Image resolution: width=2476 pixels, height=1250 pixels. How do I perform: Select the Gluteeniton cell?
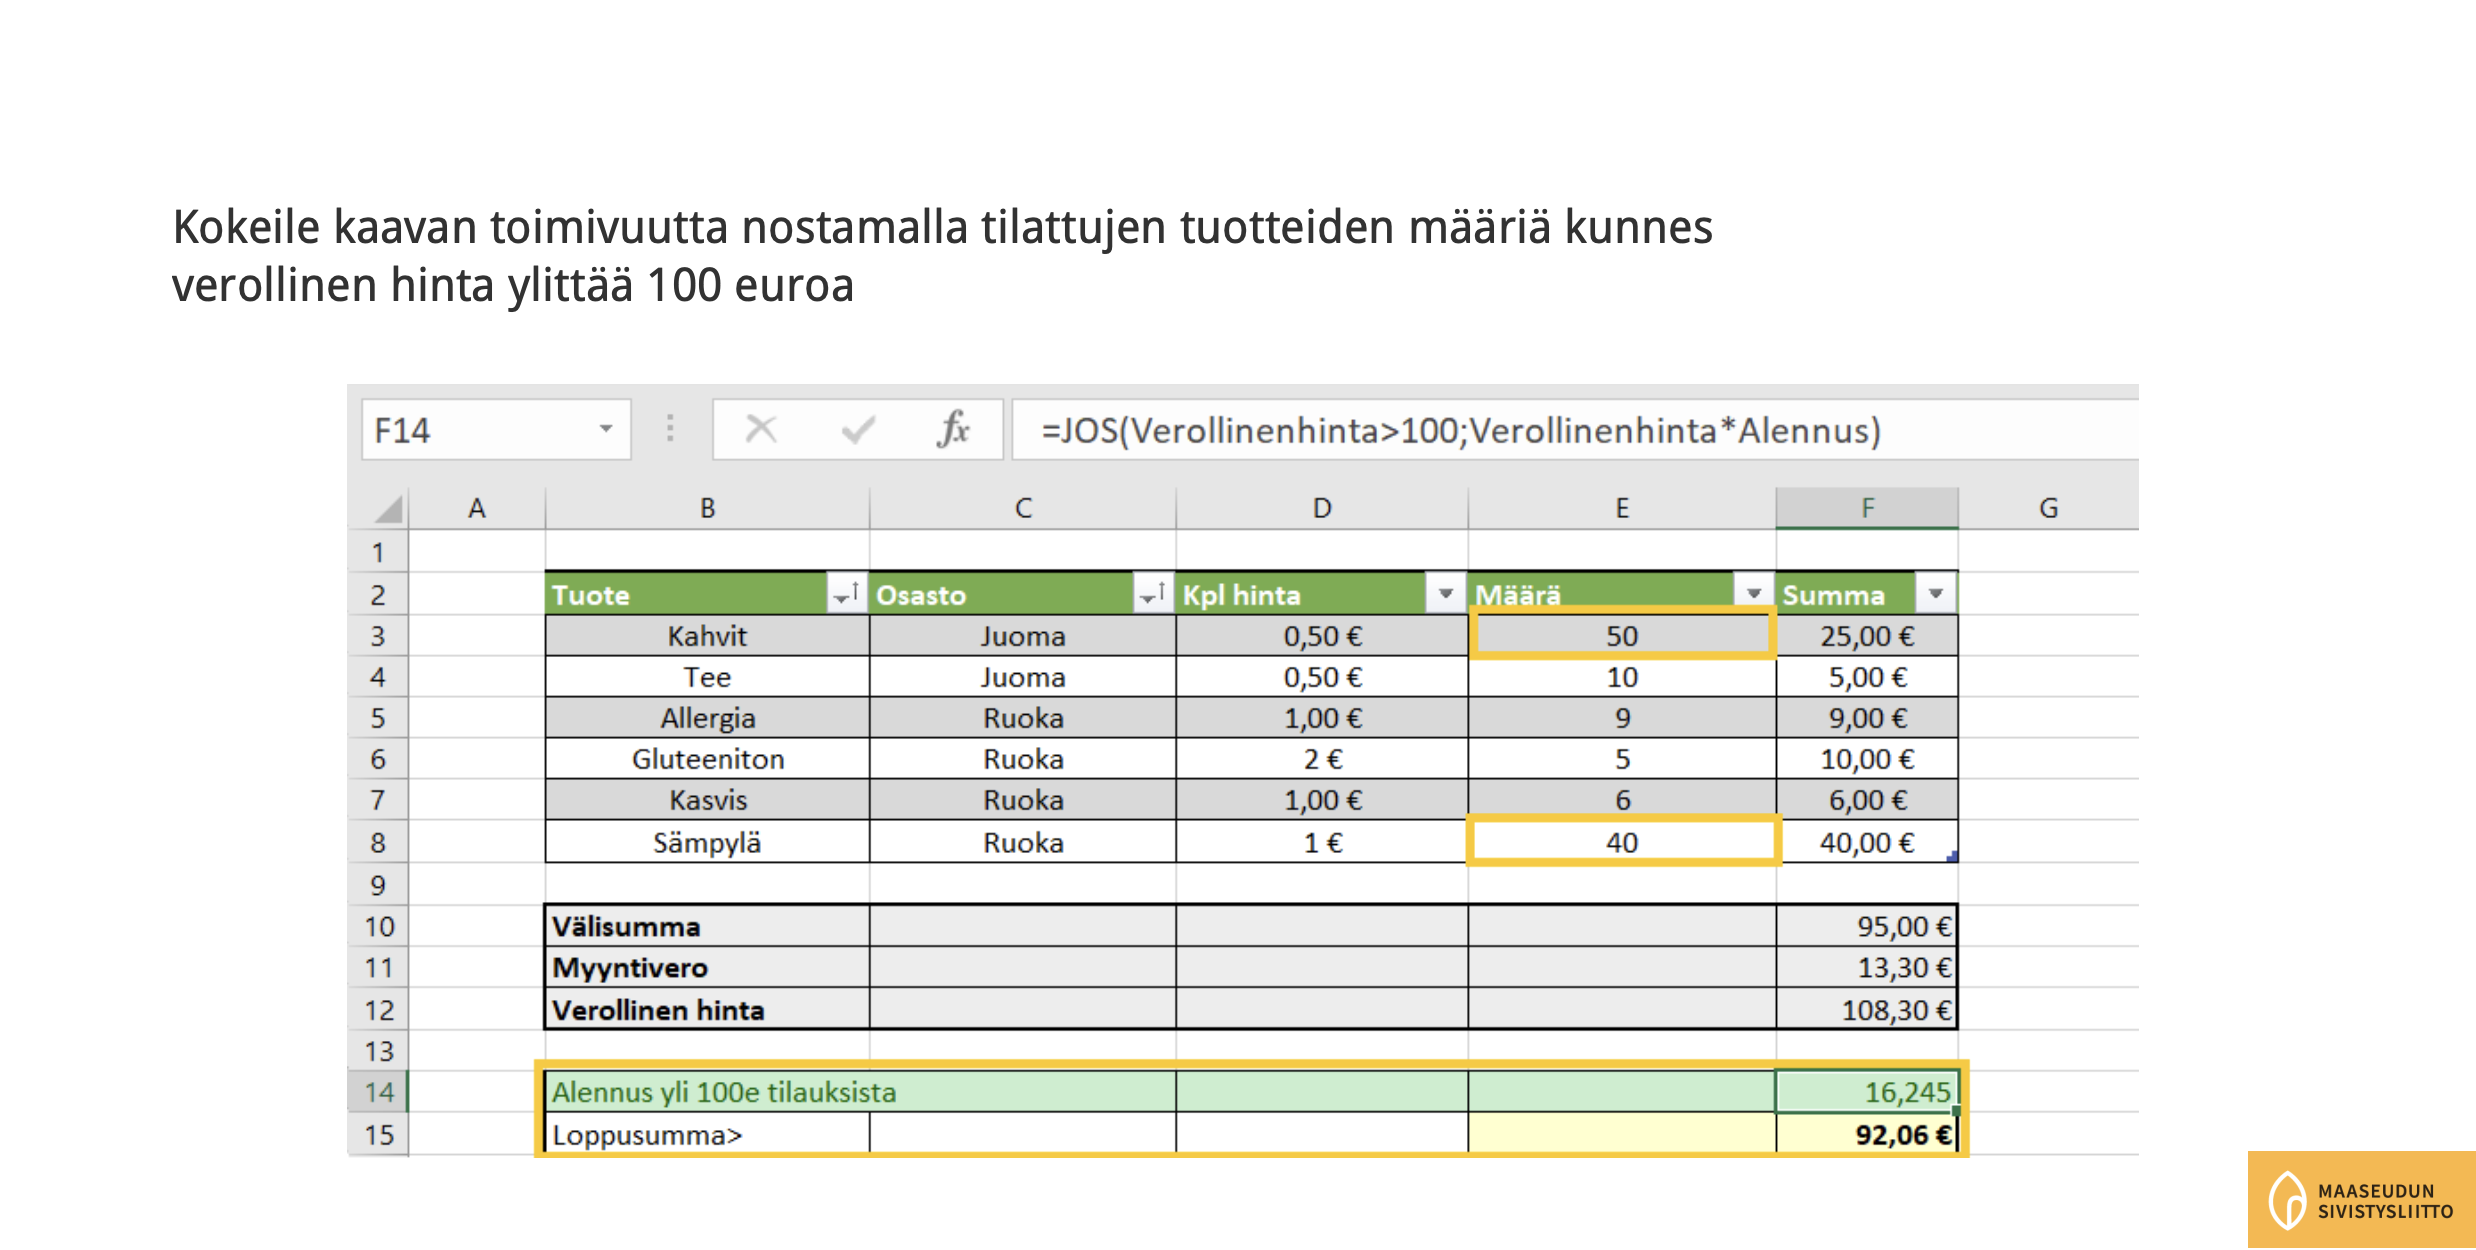[x=707, y=759]
